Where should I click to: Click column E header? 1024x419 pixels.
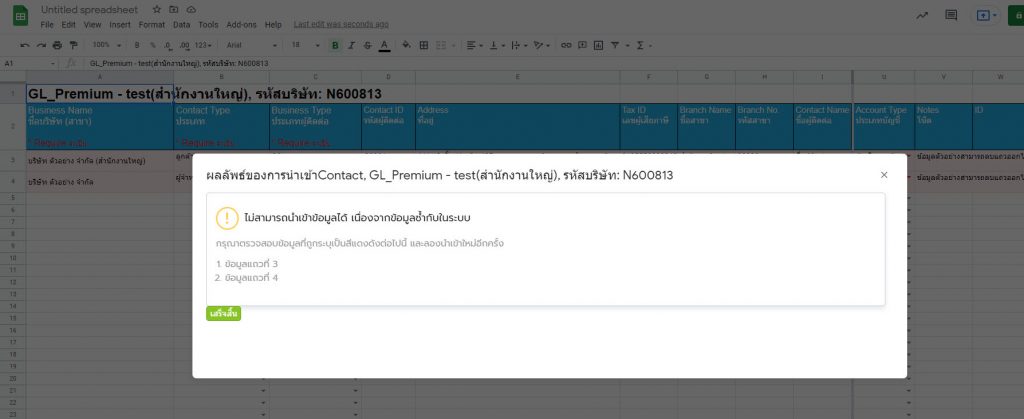tap(517, 77)
